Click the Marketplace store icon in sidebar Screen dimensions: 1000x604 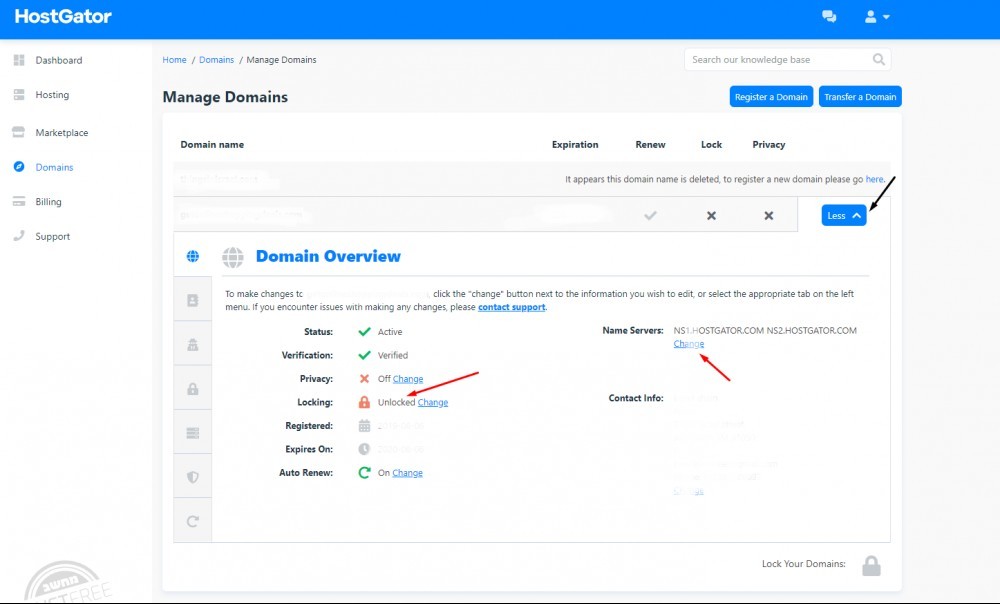click(x=18, y=132)
